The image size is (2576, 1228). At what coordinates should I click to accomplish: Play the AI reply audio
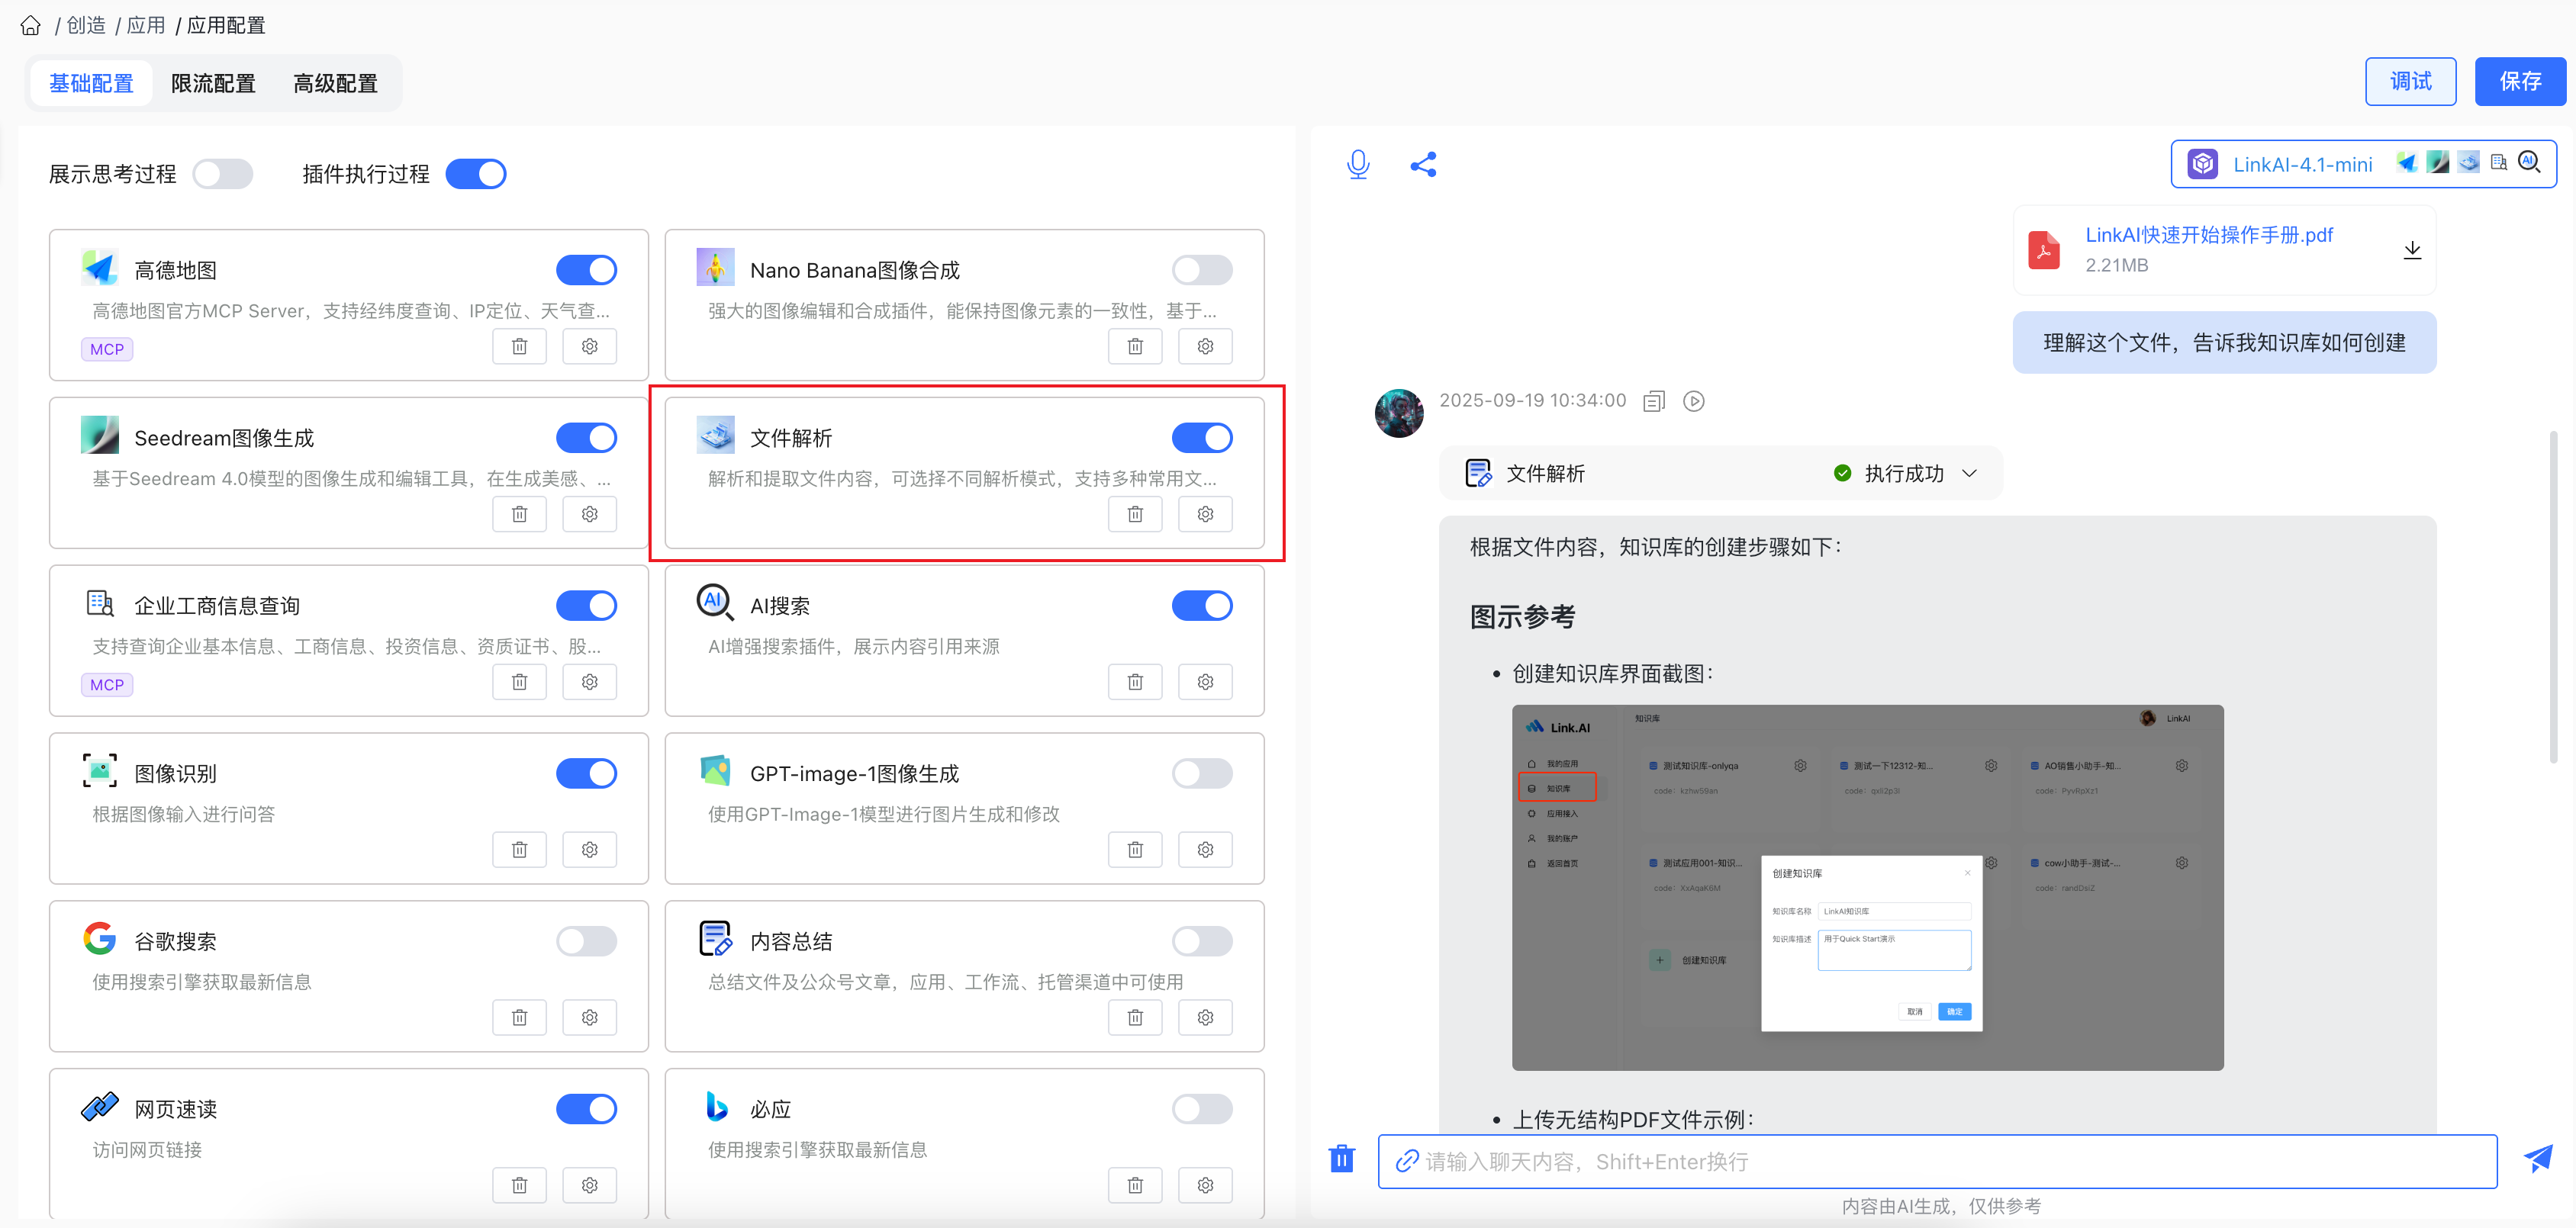(x=1693, y=401)
